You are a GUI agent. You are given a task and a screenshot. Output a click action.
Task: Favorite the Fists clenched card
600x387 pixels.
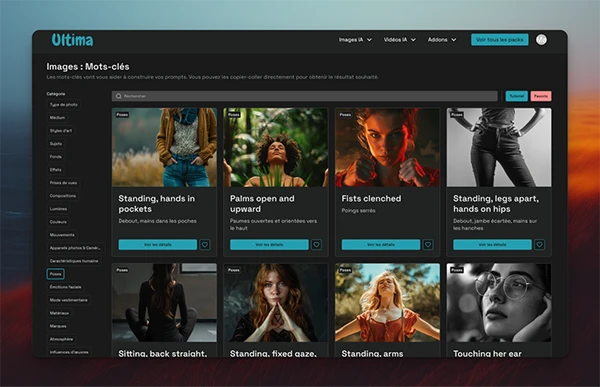(428, 245)
